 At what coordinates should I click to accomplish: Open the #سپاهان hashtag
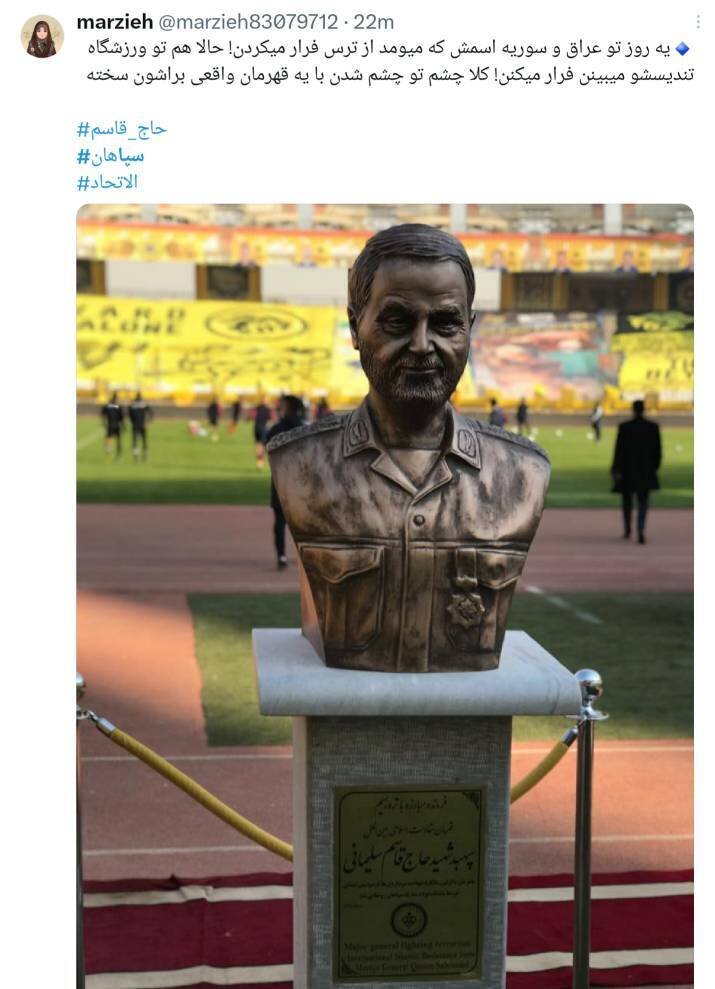click(x=110, y=156)
